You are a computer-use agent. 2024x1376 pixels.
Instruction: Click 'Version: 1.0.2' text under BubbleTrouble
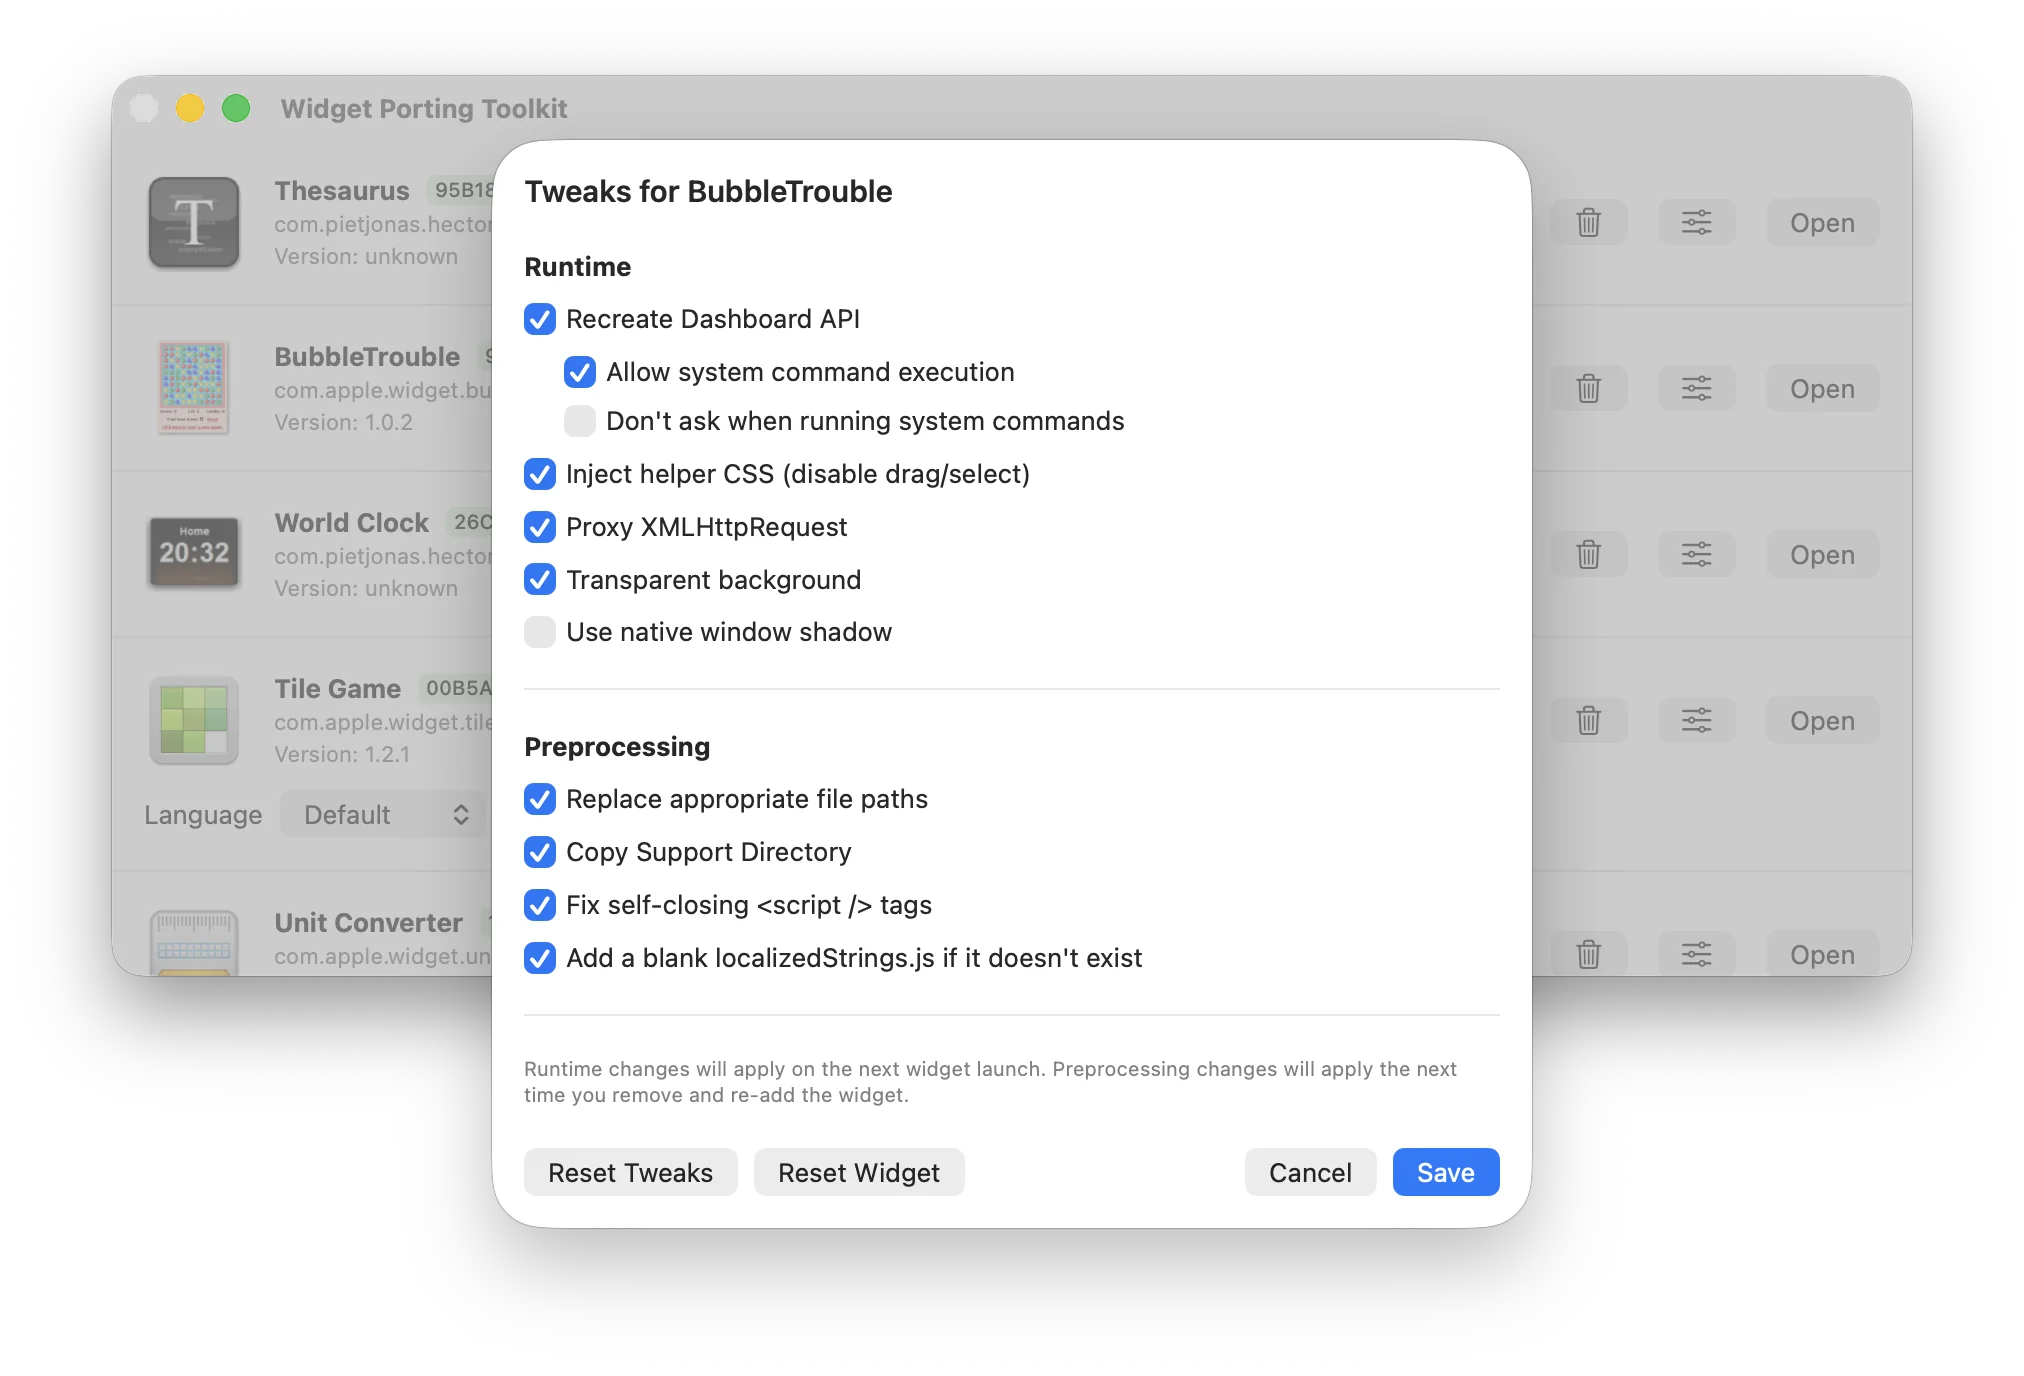click(x=343, y=422)
